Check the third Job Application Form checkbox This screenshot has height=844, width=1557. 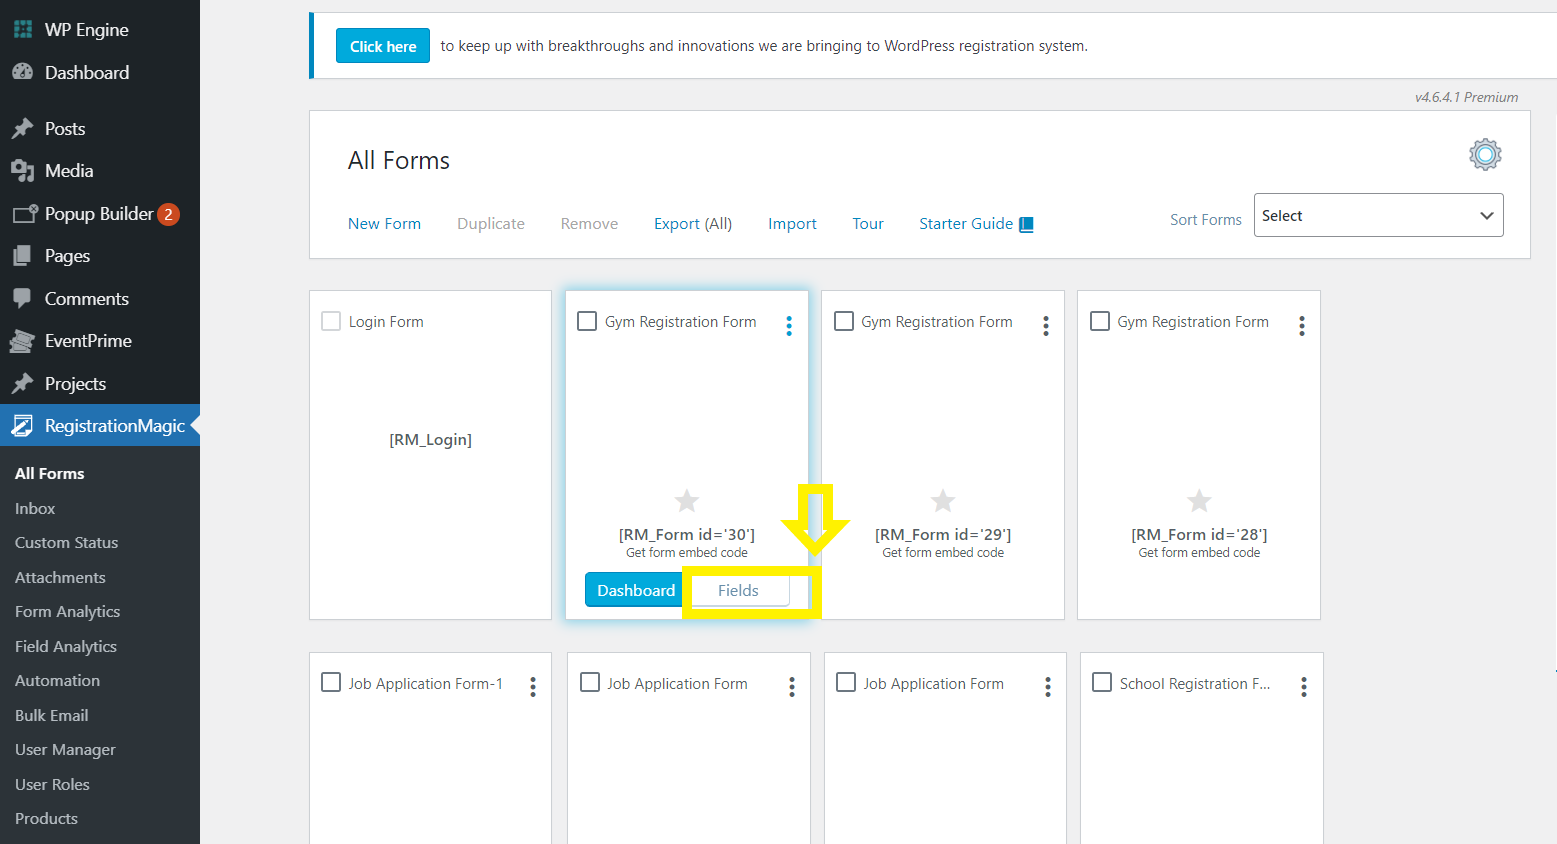[846, 682]
